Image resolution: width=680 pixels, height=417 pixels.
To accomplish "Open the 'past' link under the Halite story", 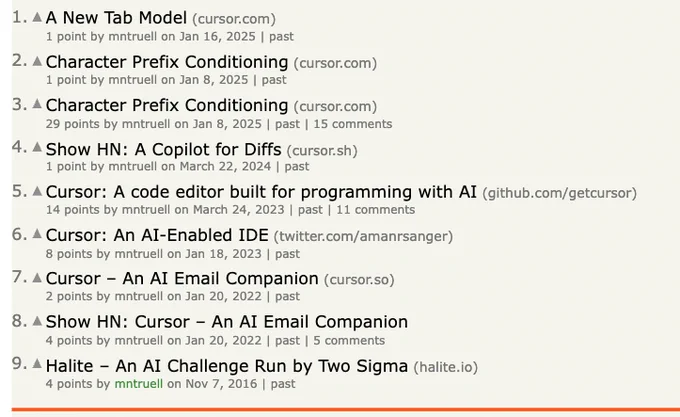I will point(283,384).
